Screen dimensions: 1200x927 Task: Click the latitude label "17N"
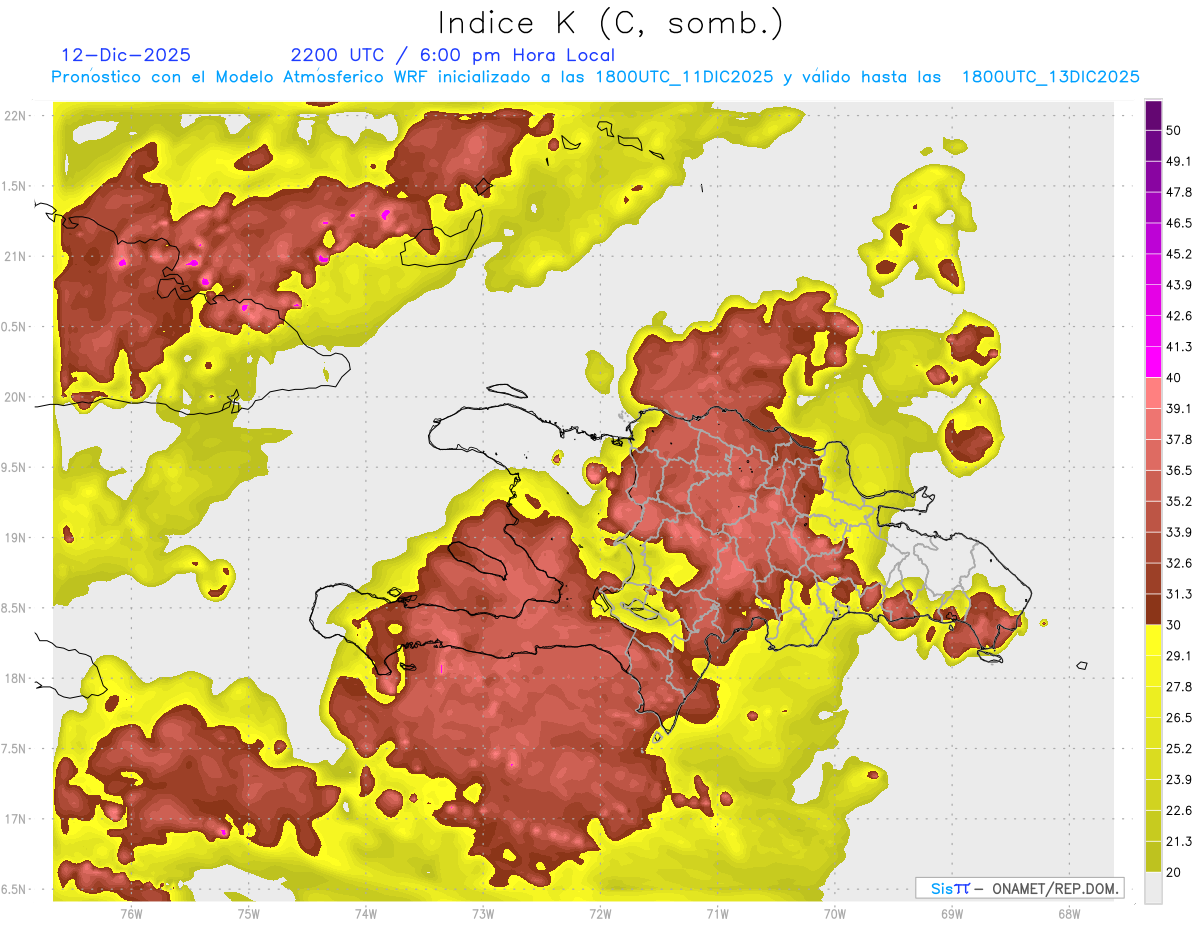16,819
